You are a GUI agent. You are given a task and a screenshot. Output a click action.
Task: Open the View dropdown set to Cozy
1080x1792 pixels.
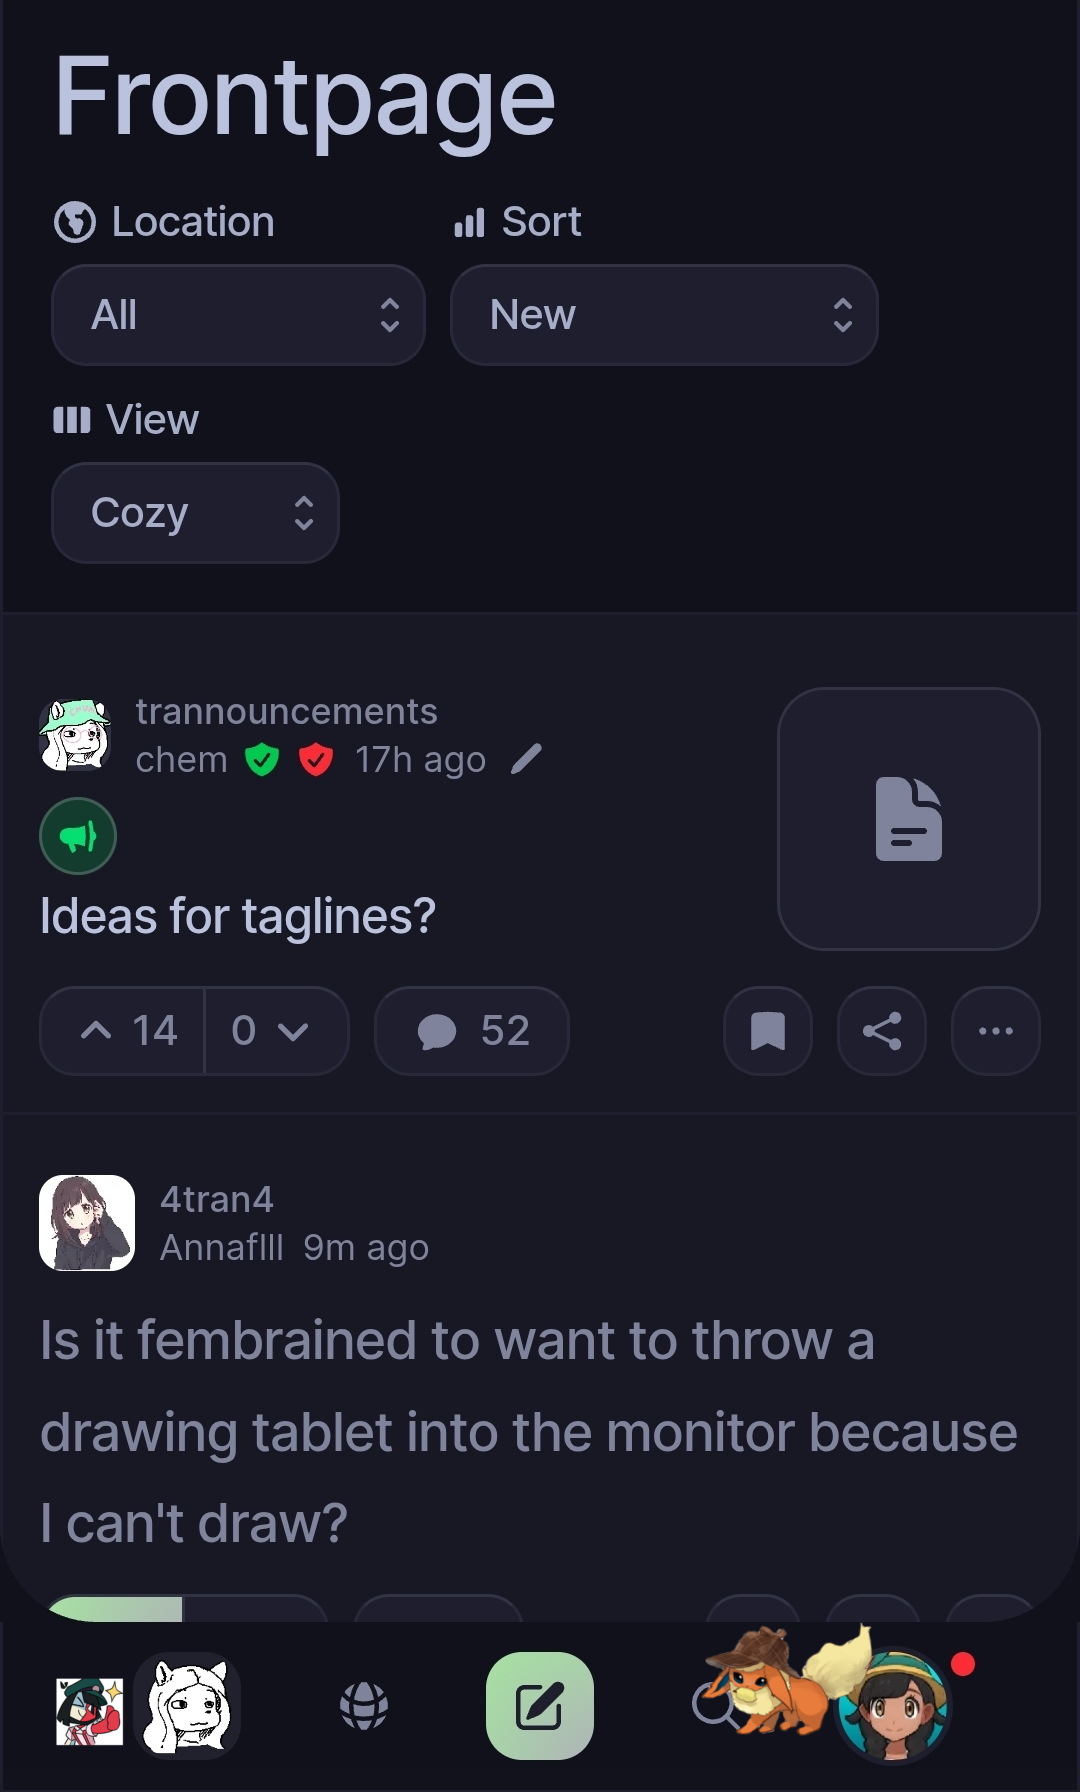195,513
